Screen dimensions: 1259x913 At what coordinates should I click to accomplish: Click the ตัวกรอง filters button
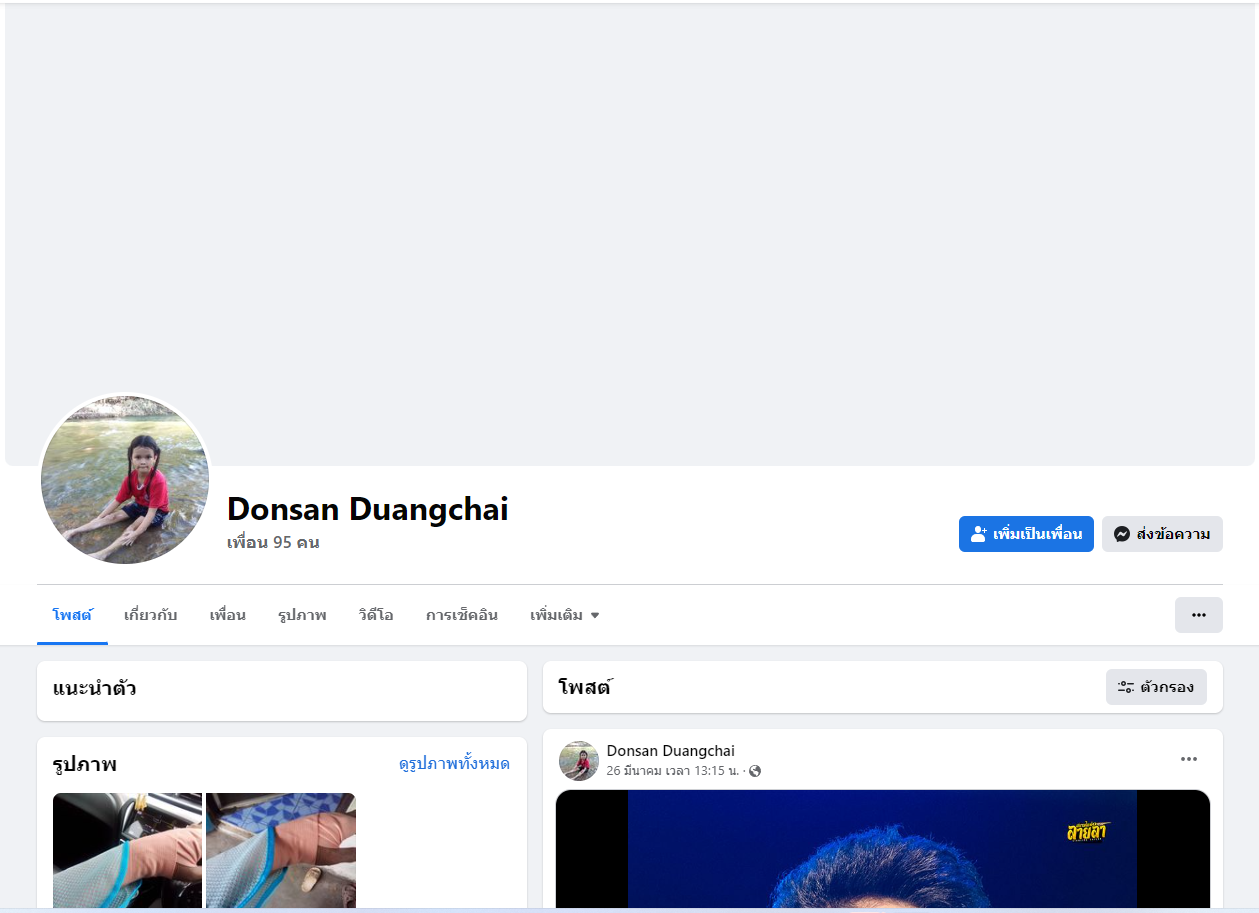(x=1156, y=687)
